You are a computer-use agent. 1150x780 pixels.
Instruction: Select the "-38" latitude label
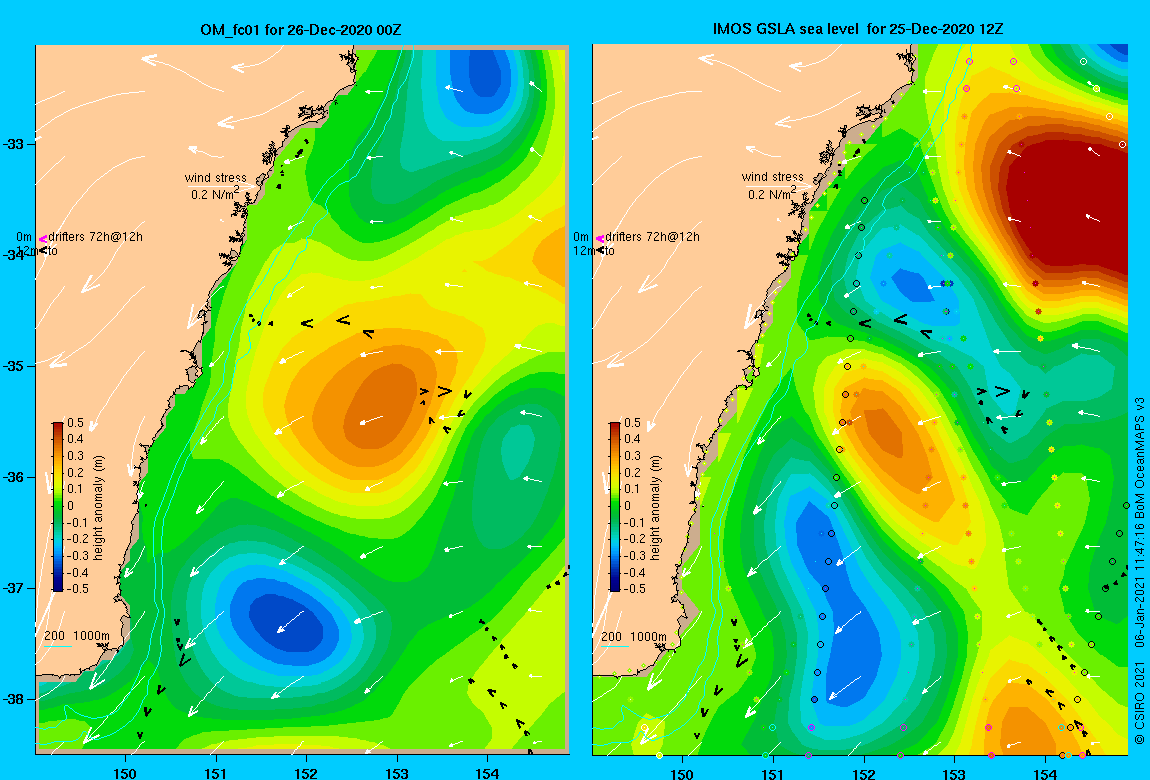(15, 699)
